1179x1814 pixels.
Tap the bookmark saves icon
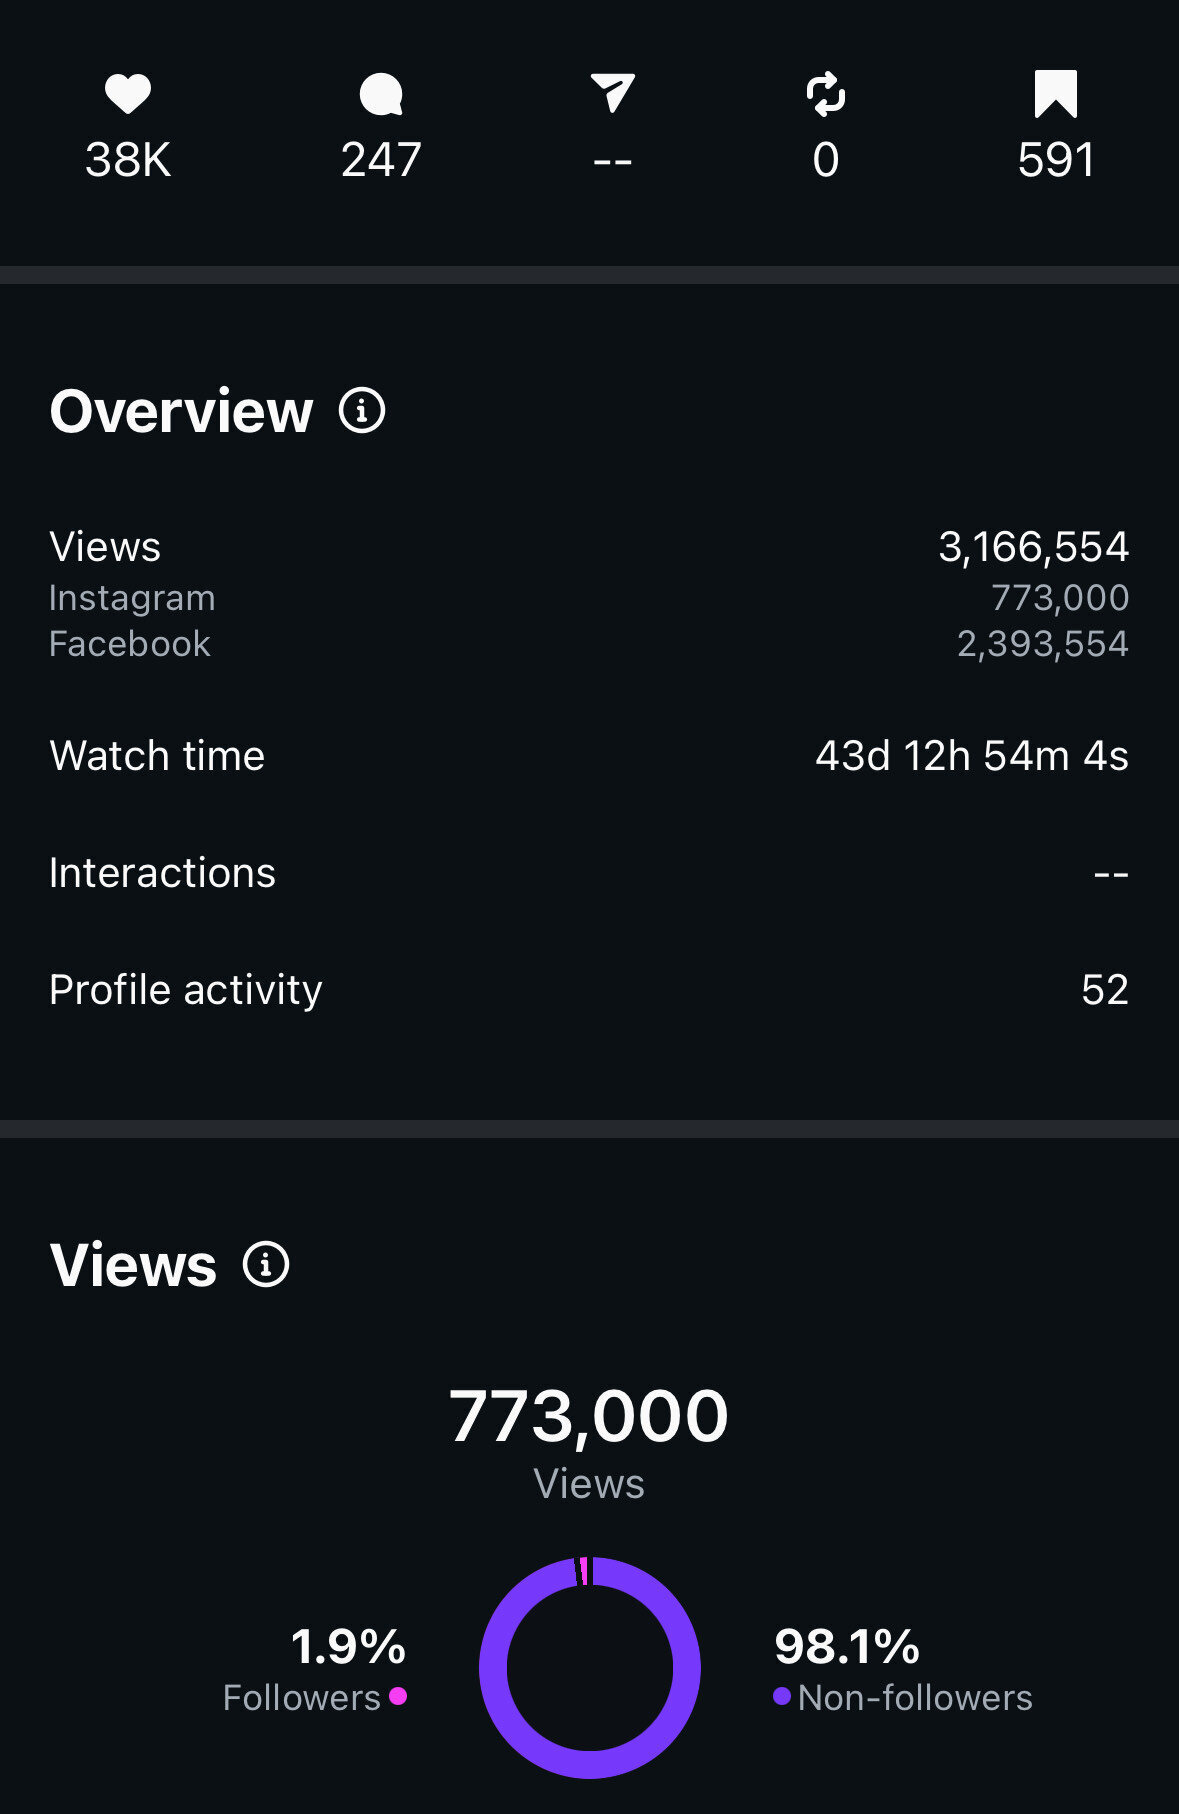1055,95
